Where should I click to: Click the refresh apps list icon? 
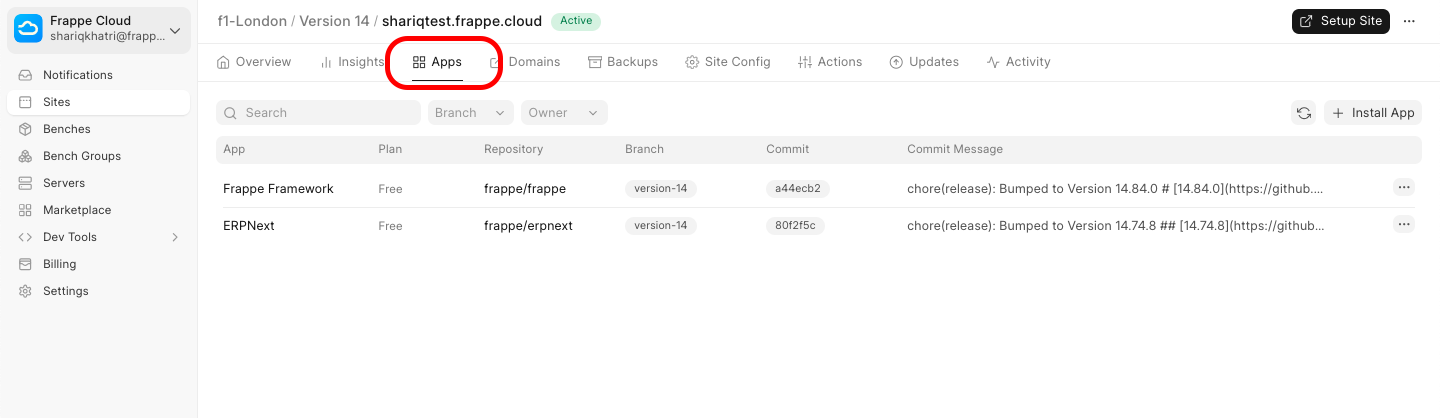pos(1304,113)
